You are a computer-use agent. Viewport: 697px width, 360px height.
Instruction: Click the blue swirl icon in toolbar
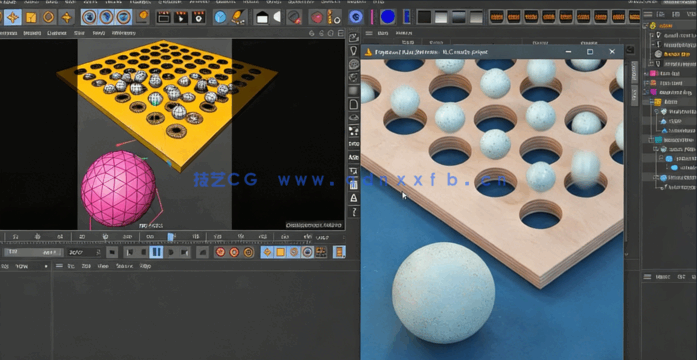[x=356, y=17]
